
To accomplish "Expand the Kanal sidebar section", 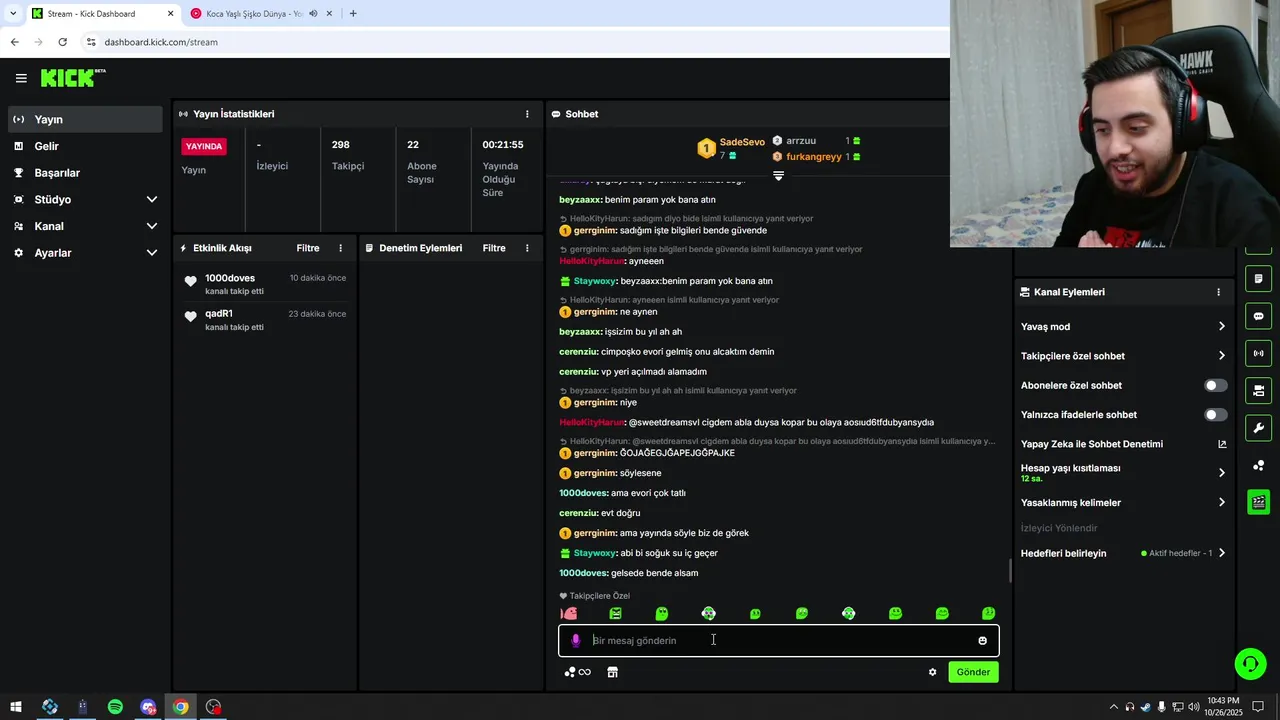I will 85,226.
